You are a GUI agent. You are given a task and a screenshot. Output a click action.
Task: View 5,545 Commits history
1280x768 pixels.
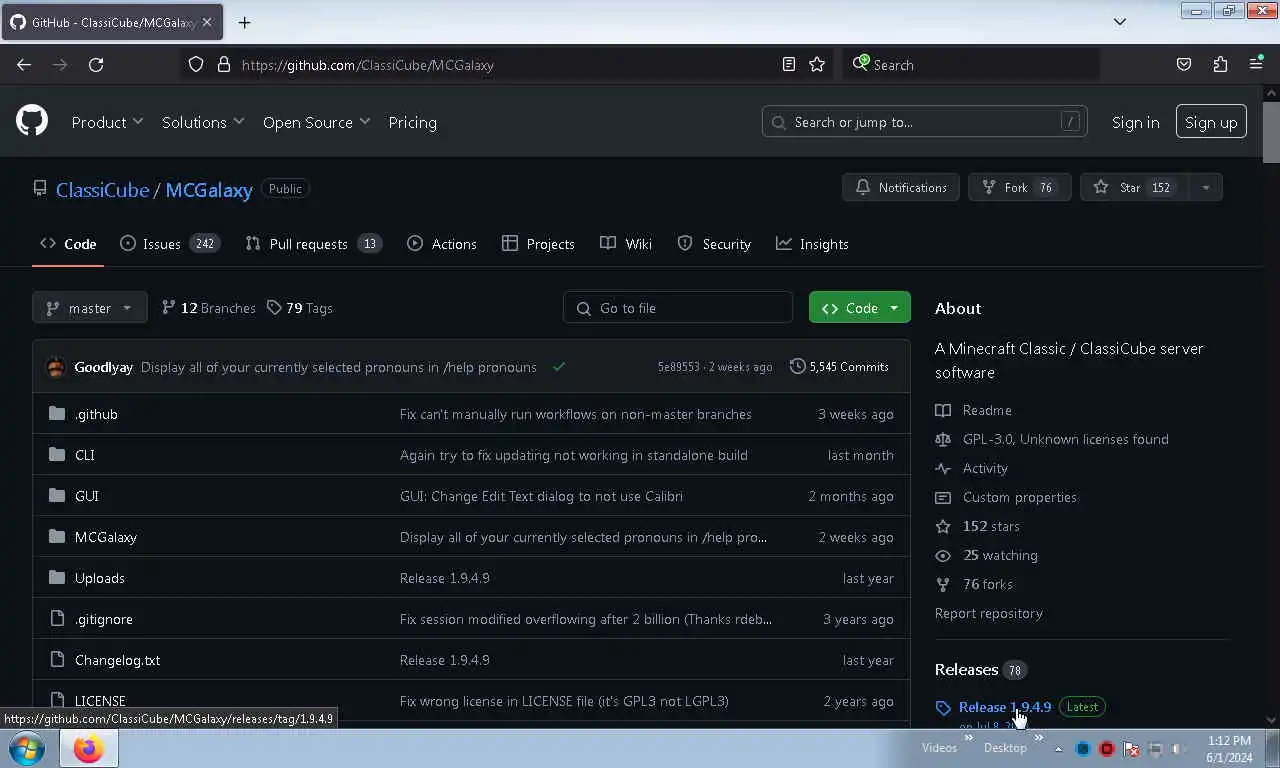pyautogui.click(x=839, y=367)
